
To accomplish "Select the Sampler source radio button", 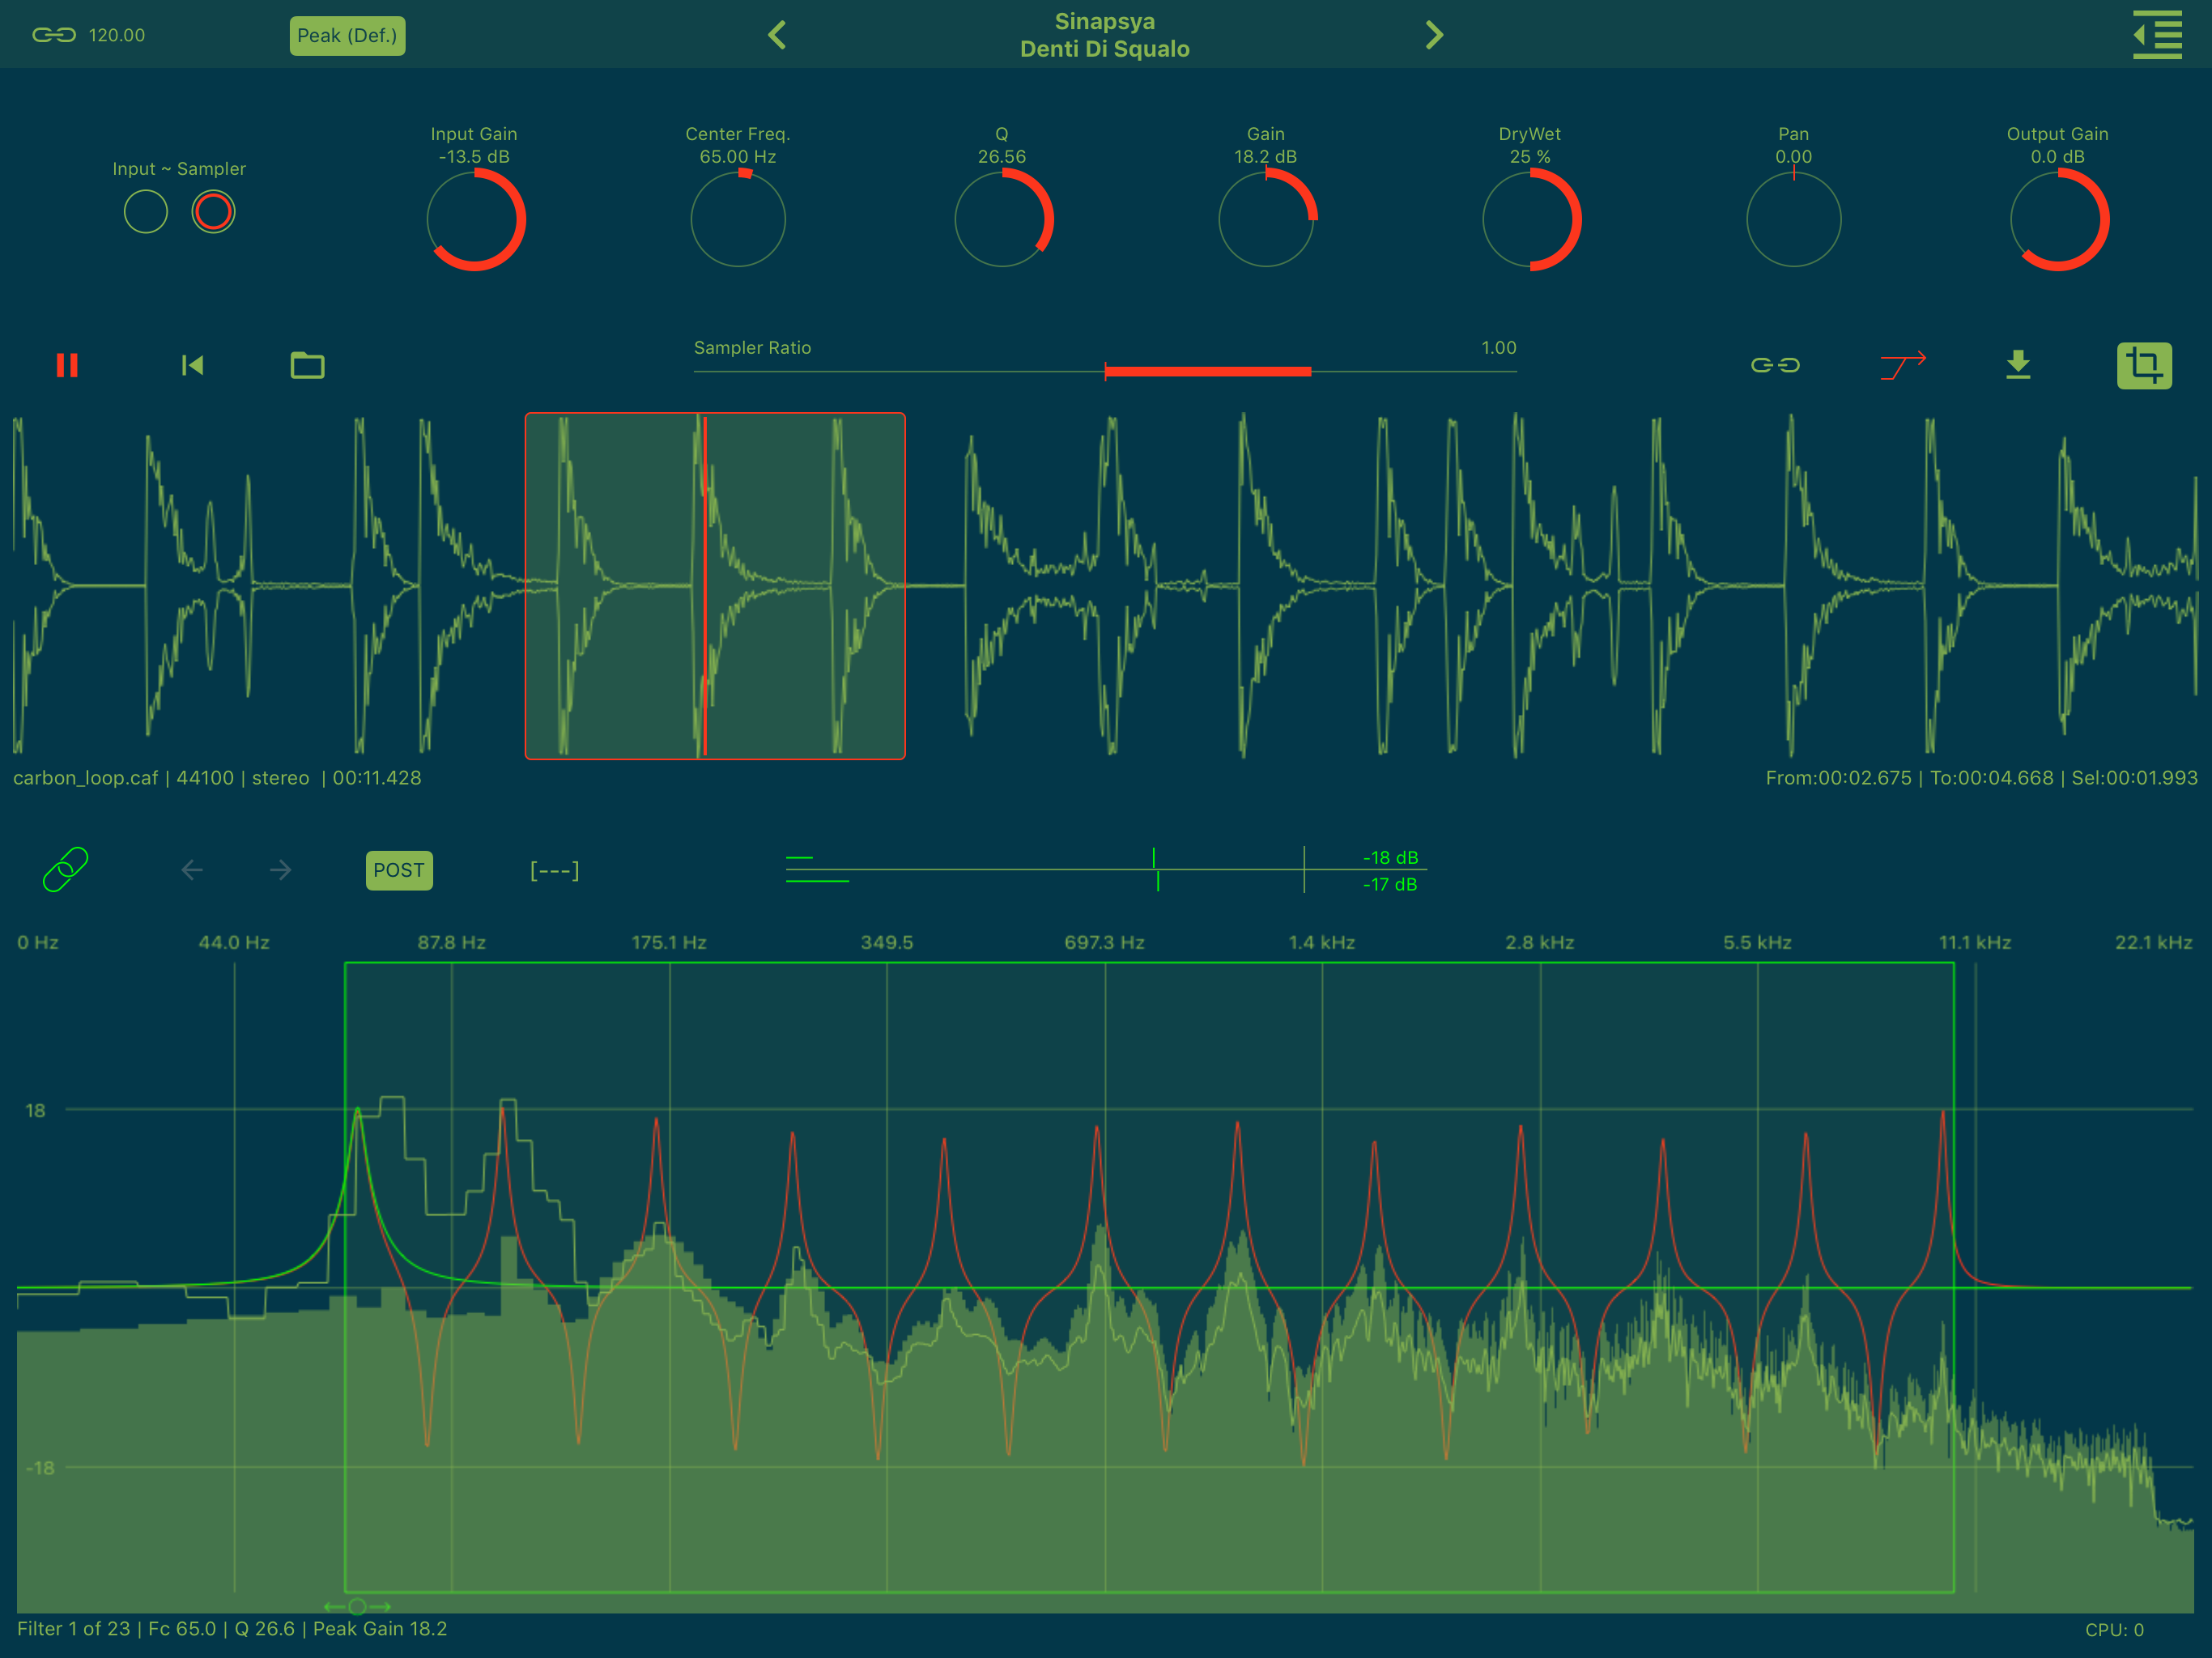I will [213, 212].
